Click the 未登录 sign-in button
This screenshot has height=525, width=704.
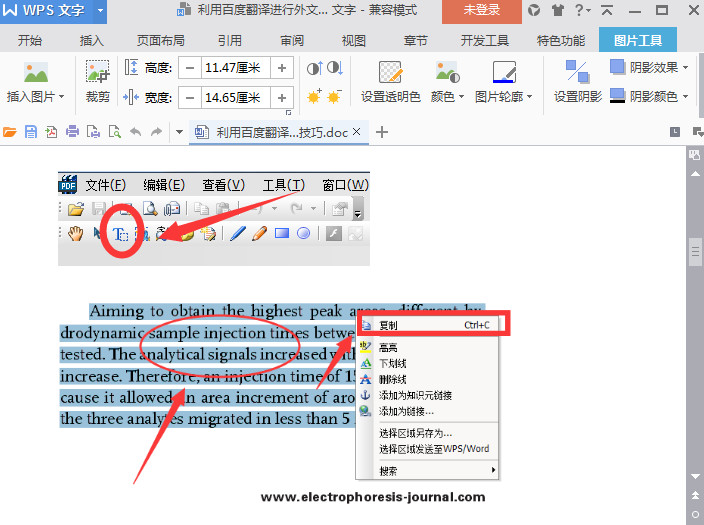point(482,11)
